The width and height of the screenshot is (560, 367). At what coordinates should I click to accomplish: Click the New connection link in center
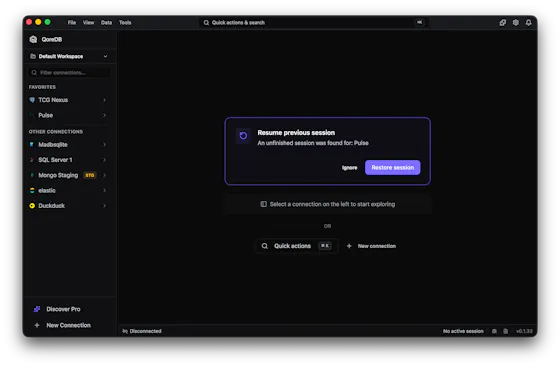377,246
